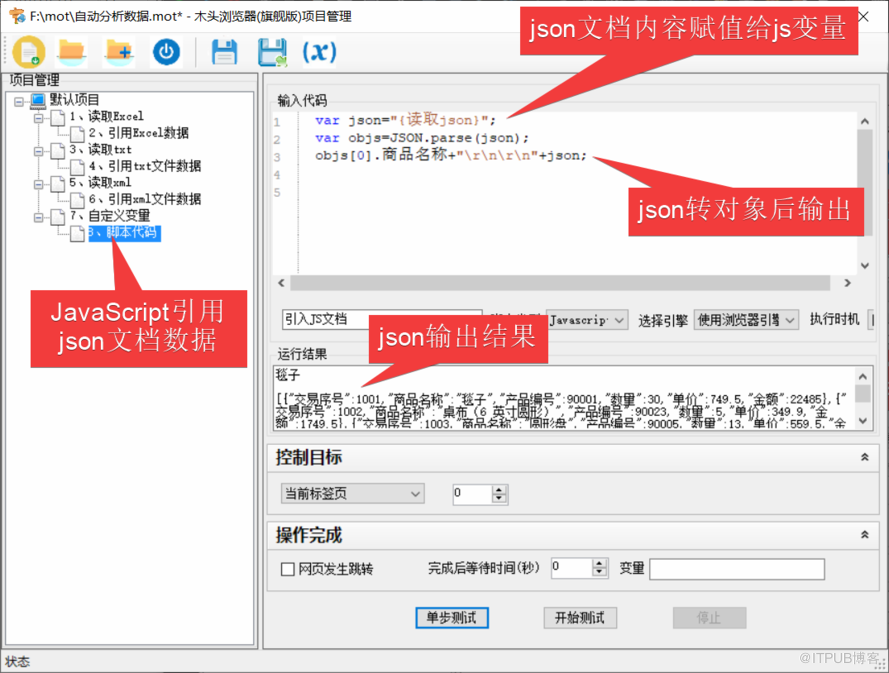Click code editor scroll right arrow
The width and height of the screenshot is (889, 673).
[x=848, y=282]
